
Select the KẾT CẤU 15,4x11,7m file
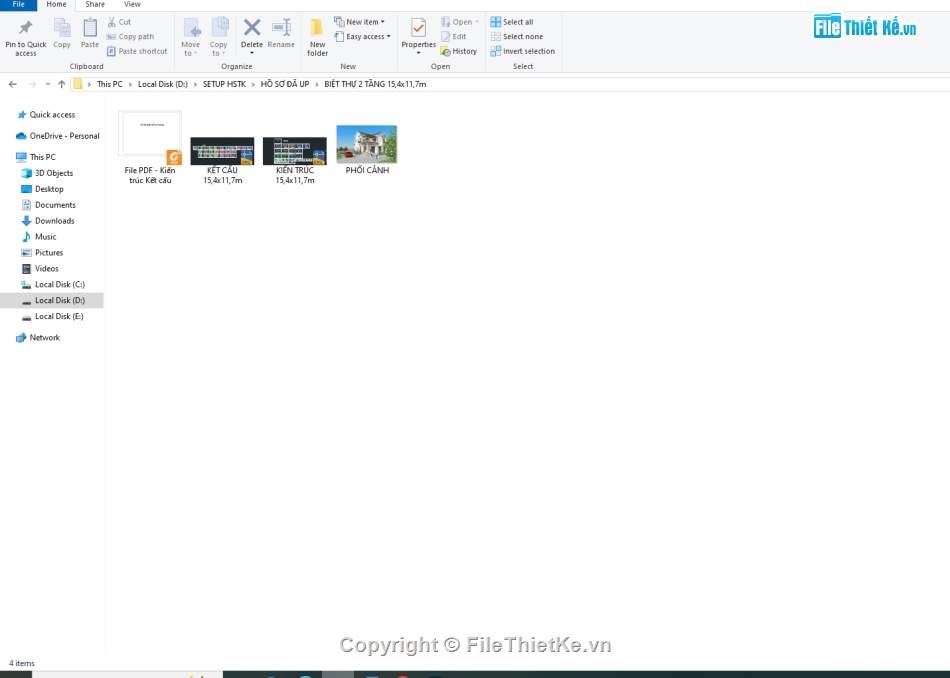tap(222, 152)
